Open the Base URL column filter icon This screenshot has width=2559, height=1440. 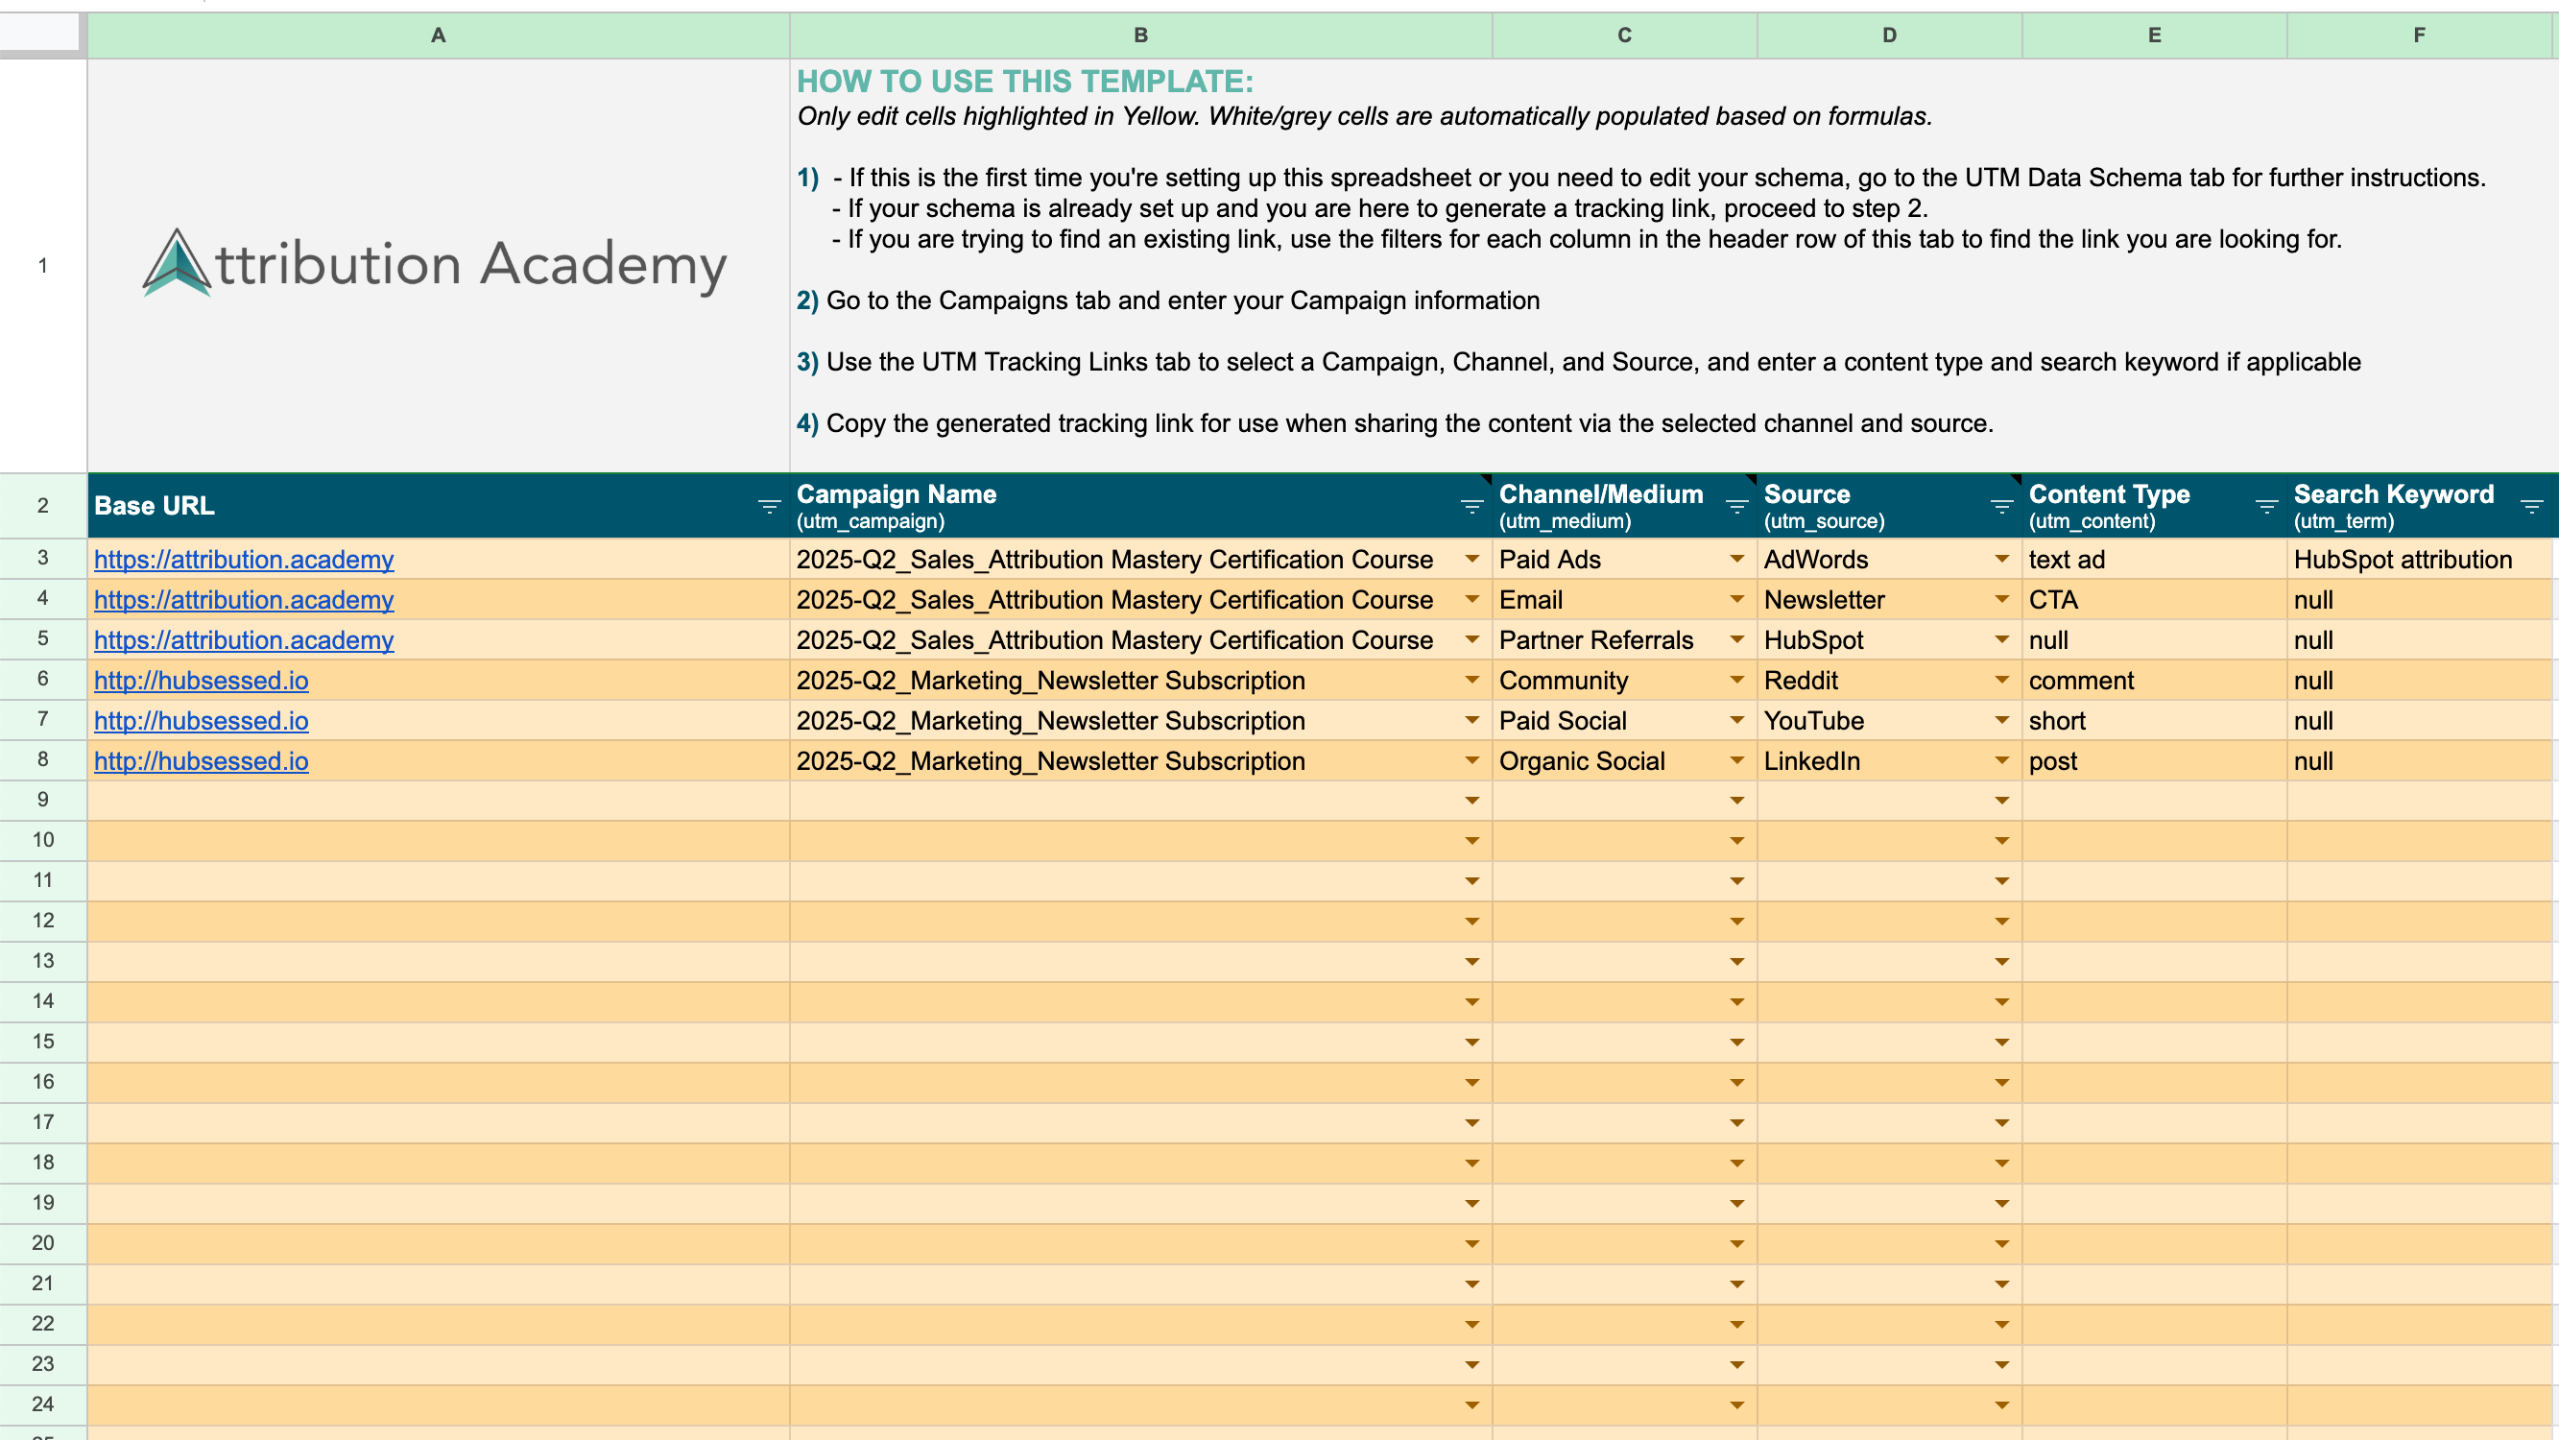point(768,507)
